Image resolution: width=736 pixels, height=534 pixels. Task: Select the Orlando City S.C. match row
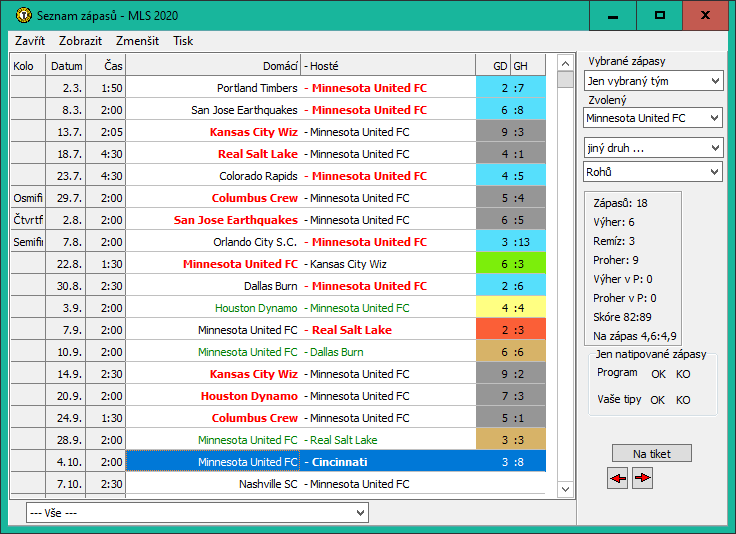point(278,242)
